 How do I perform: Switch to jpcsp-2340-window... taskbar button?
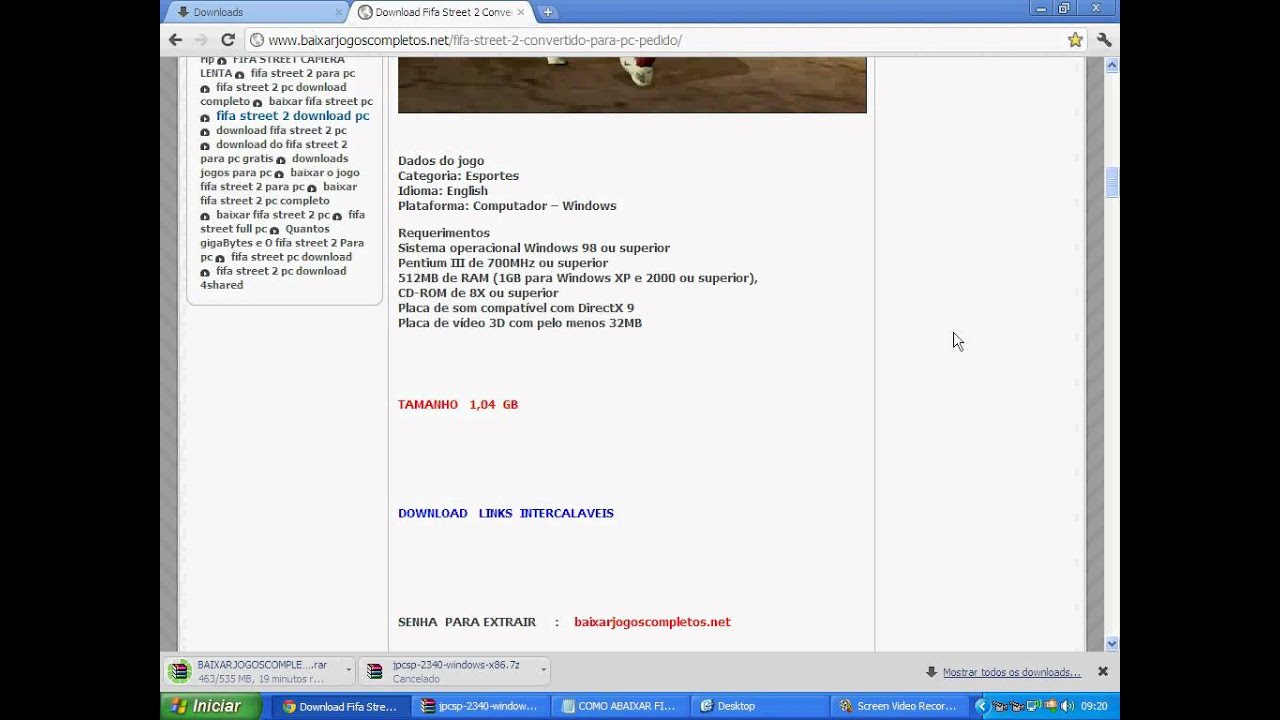click(x=479, y=706)
